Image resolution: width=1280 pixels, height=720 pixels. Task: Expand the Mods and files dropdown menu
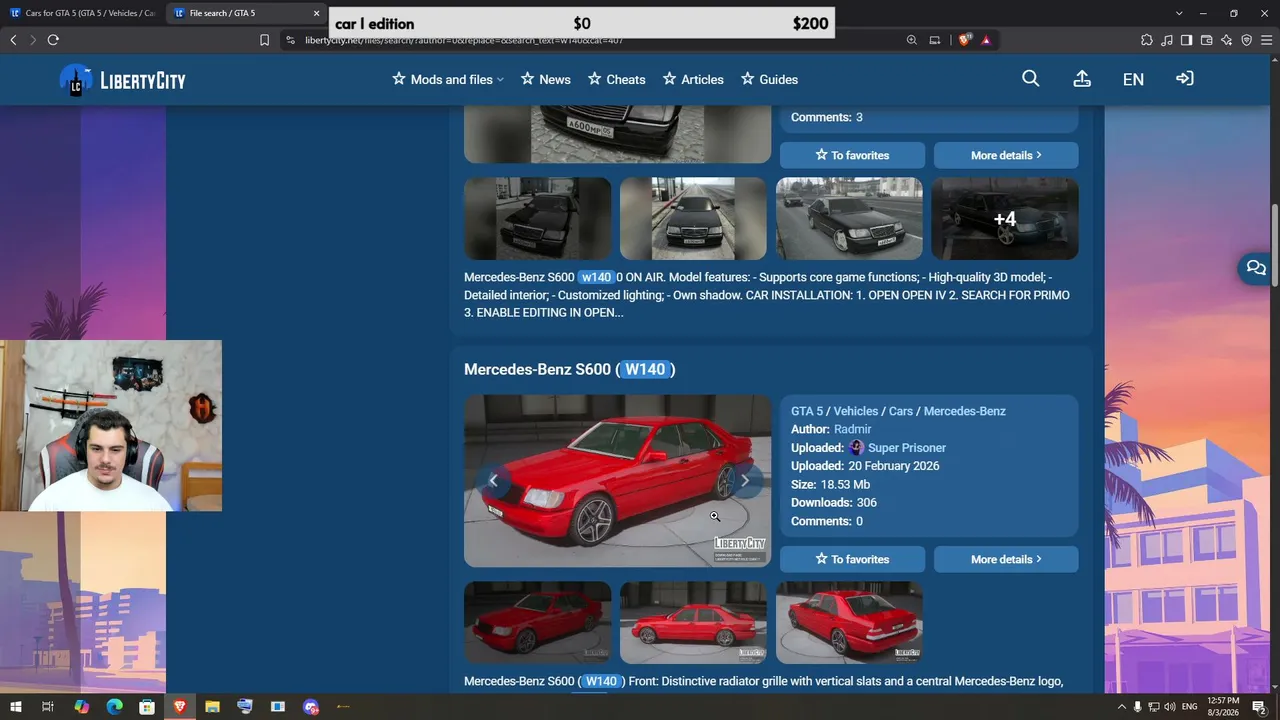pos(448,79)
